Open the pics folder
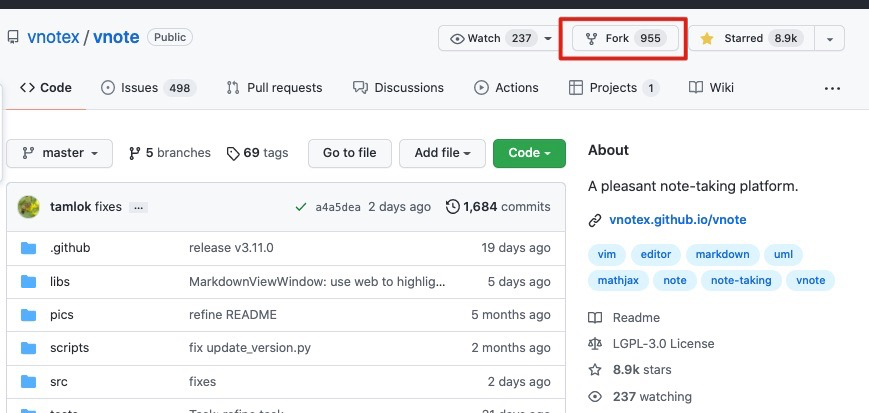 (62, 315)
